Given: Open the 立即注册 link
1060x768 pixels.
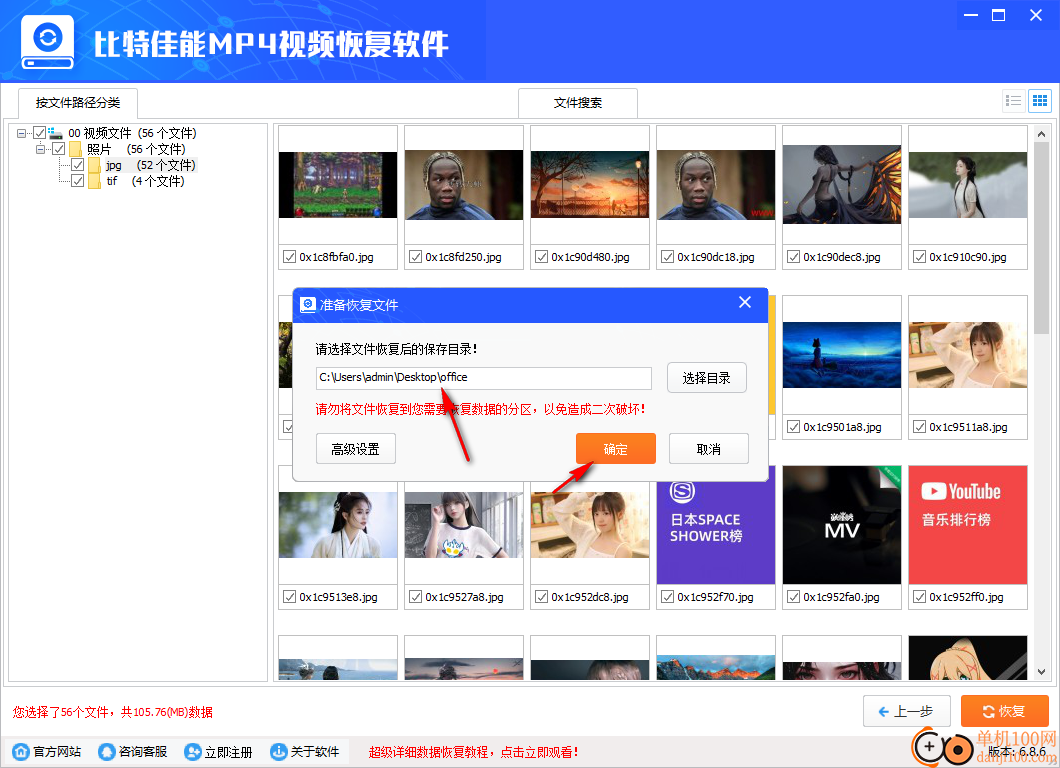Looking at the screenshot, I should point(228,752).
